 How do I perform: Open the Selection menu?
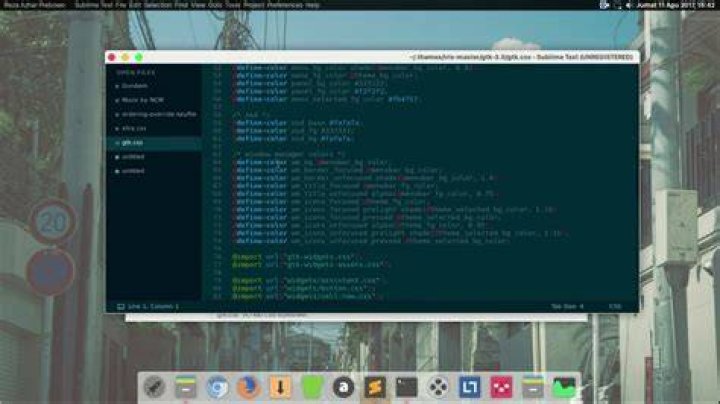(x=158, y=5)
